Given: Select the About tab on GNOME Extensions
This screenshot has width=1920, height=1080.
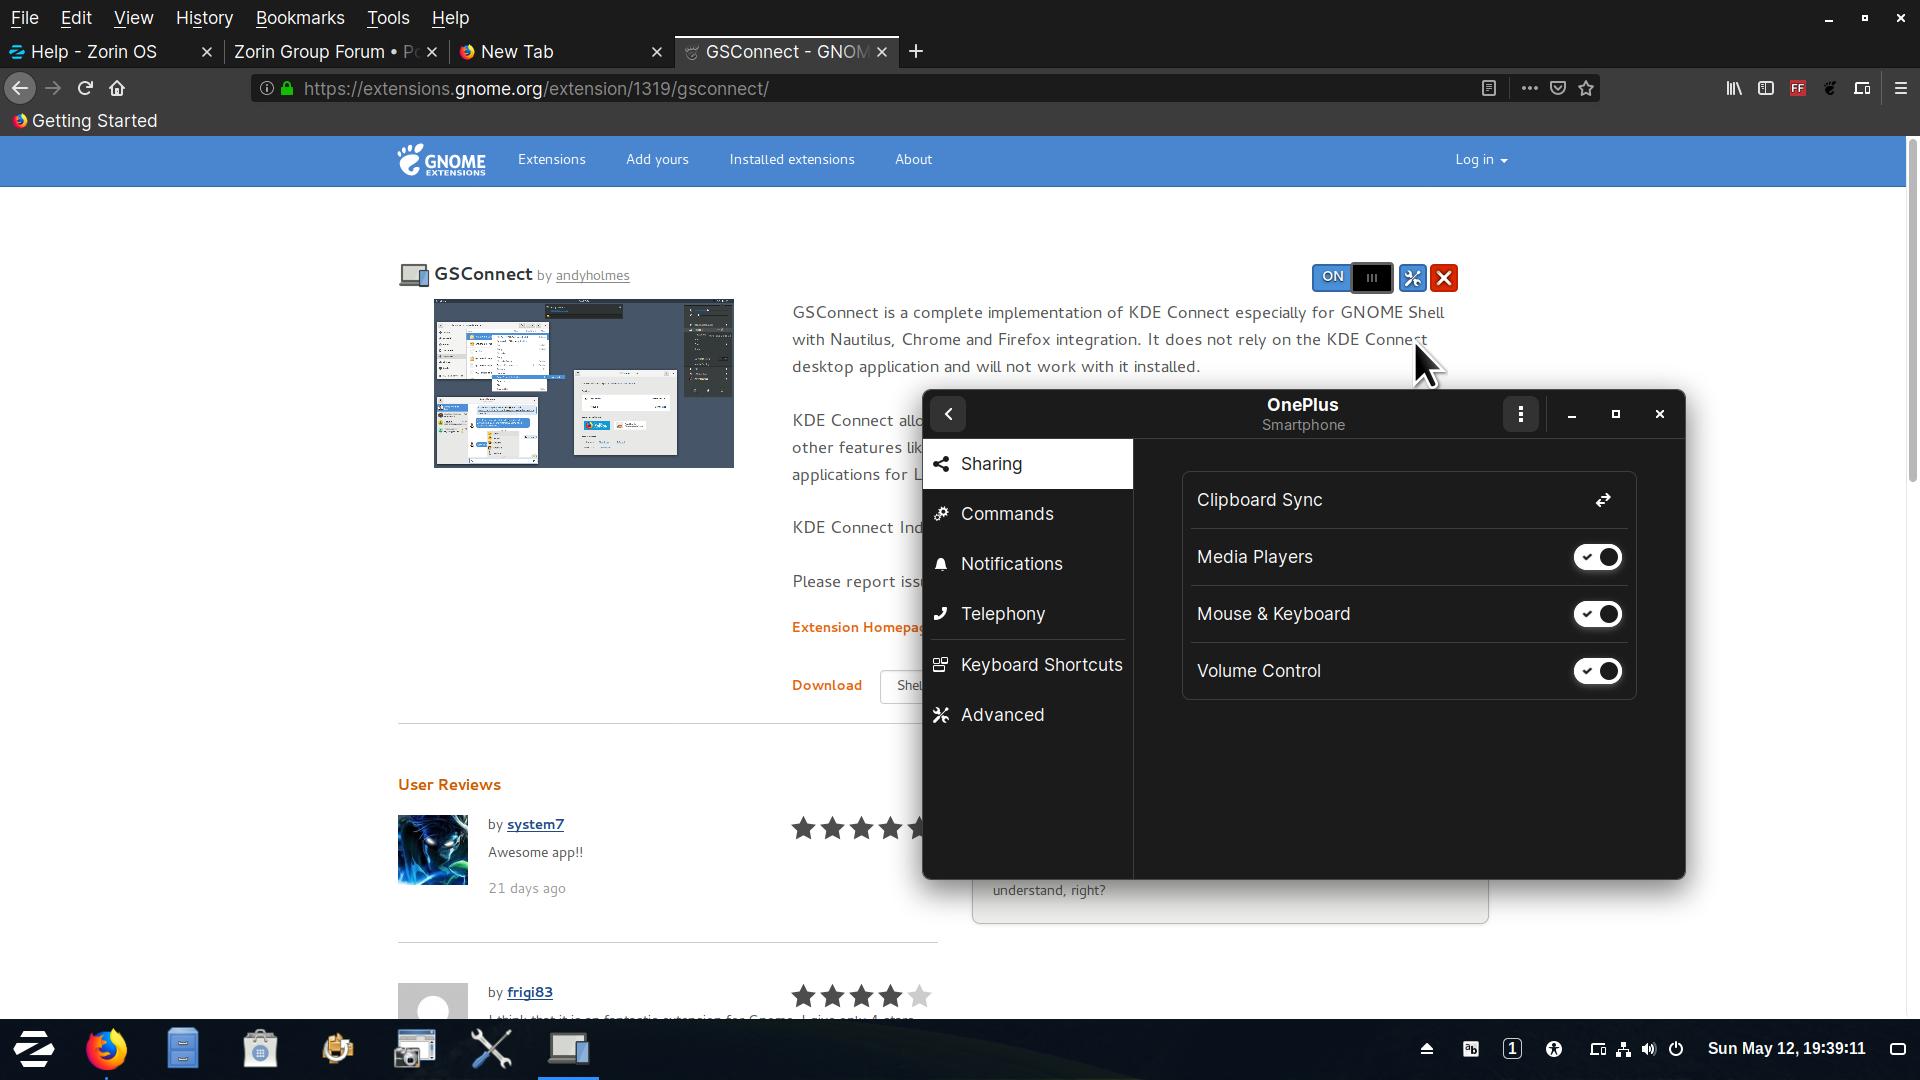Looking at the screenshot, I should click(x=914, y=158).
